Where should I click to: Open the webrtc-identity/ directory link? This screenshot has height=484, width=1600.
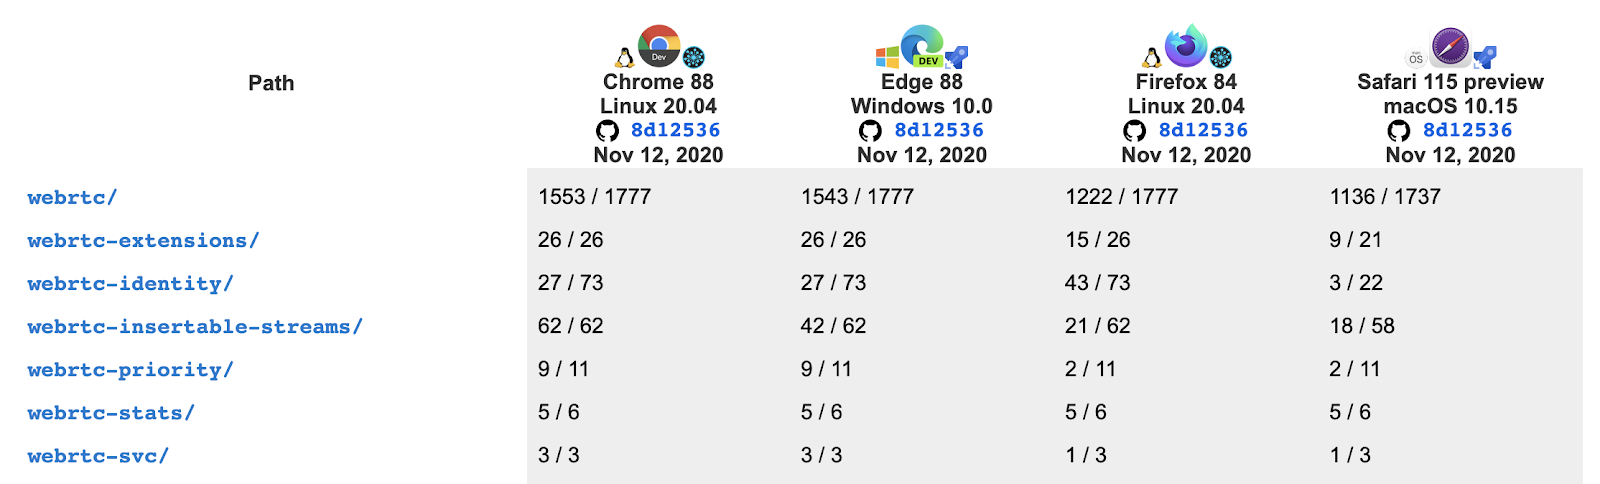[130, 284]
